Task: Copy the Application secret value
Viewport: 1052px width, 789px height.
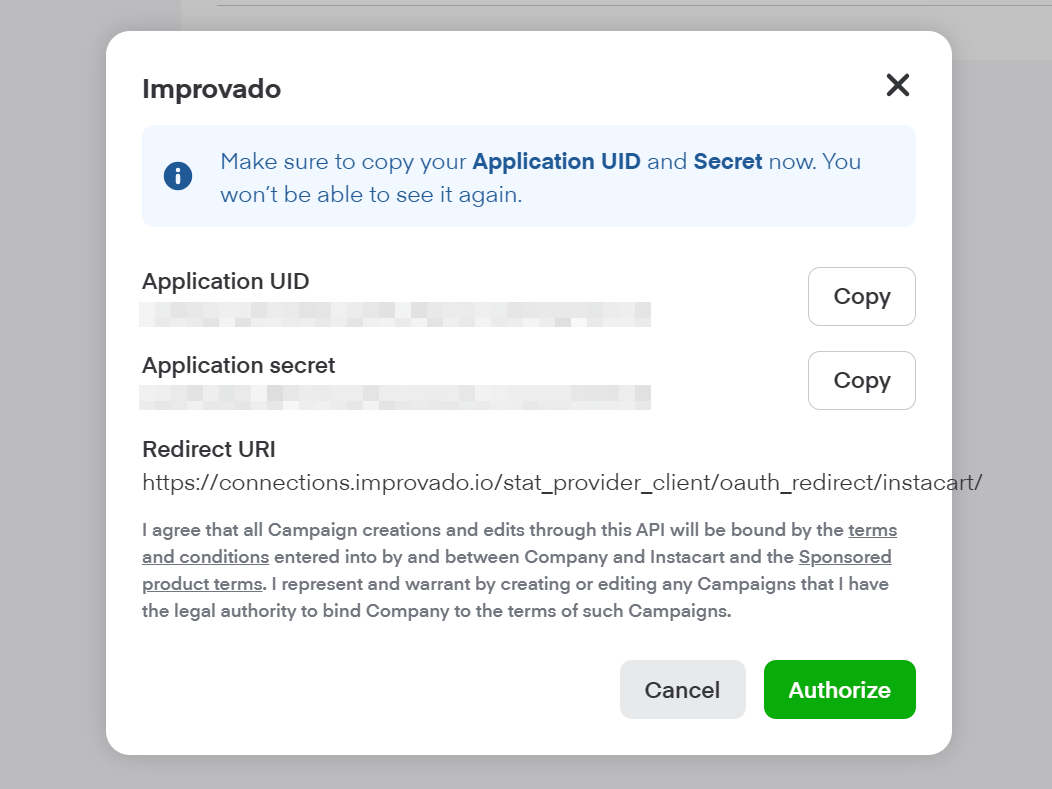Action: click(861, 381)
